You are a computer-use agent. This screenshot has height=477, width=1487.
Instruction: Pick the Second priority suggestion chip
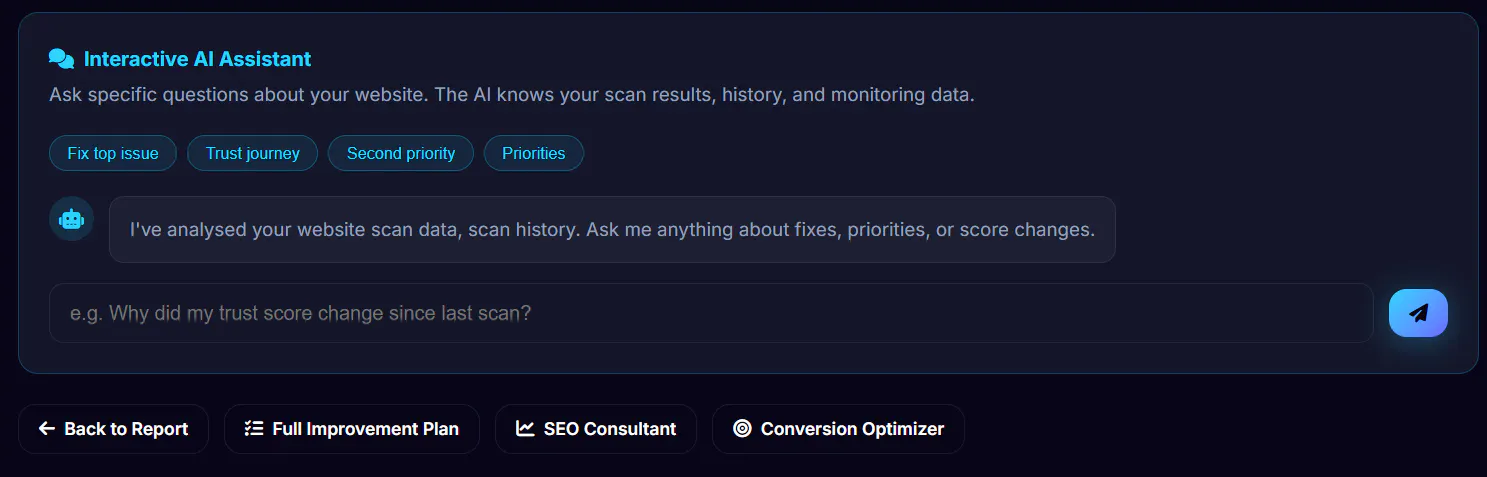click(x=401, y=153)
